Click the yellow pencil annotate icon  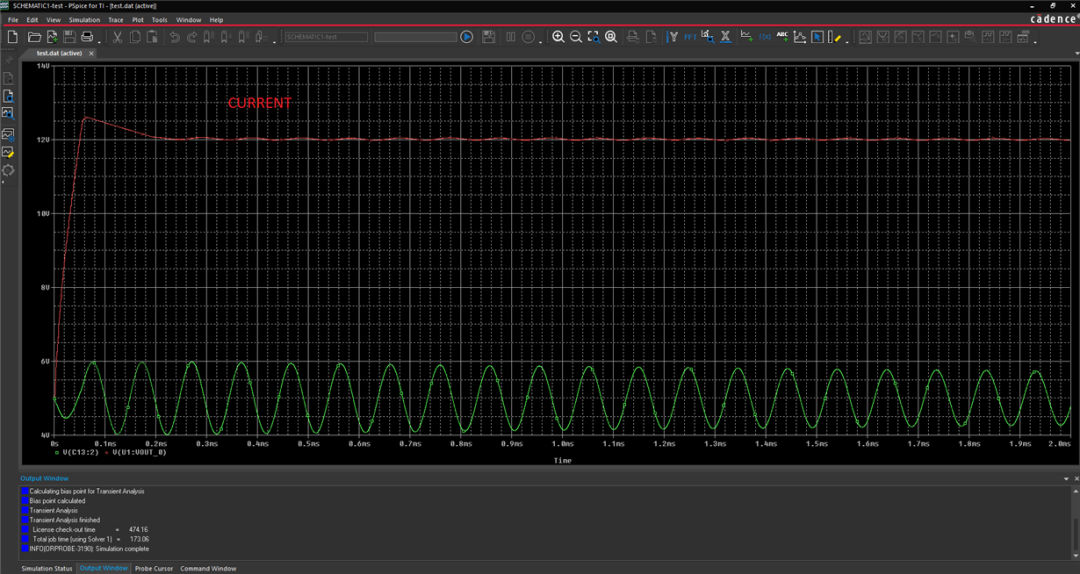point(834,37)
